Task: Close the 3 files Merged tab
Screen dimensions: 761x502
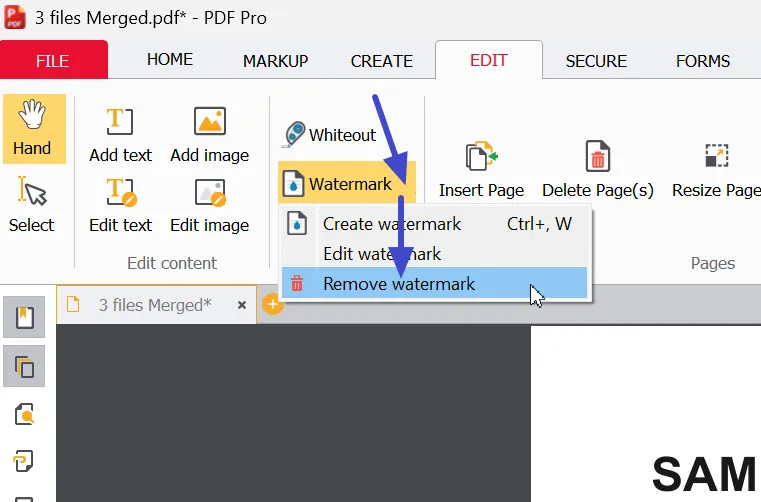Action: tap(242, 305)
